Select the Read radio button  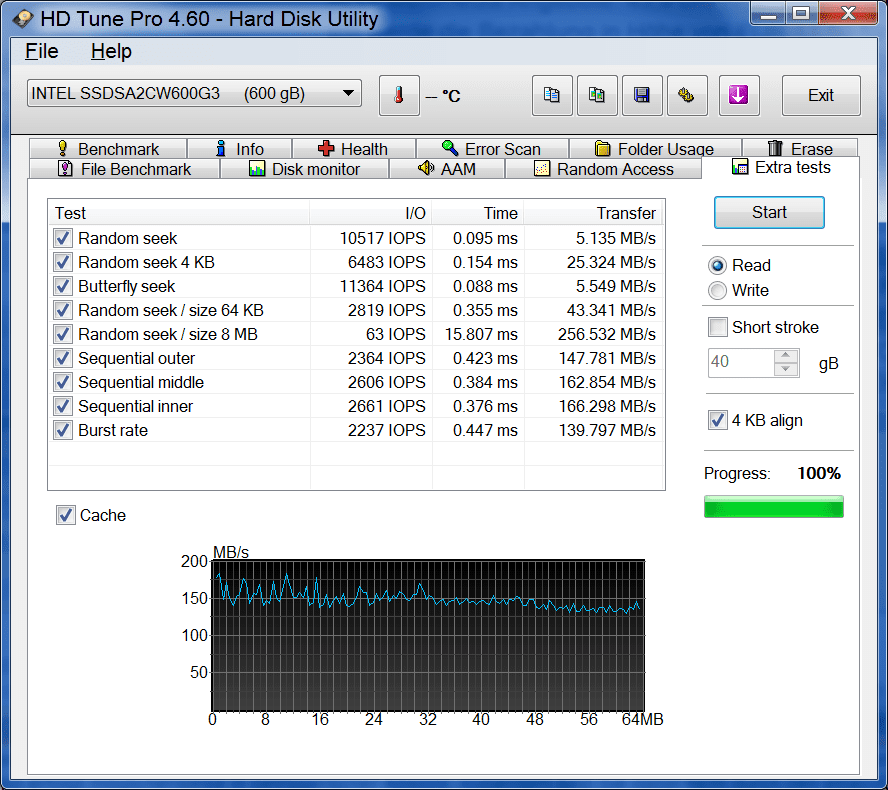coord(718,266)
